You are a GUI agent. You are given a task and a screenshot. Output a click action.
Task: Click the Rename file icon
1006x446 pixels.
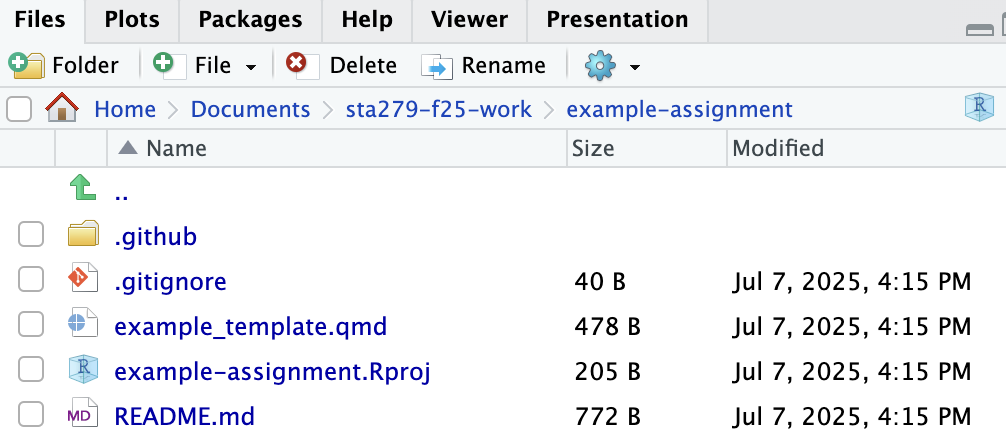(437, 67)
